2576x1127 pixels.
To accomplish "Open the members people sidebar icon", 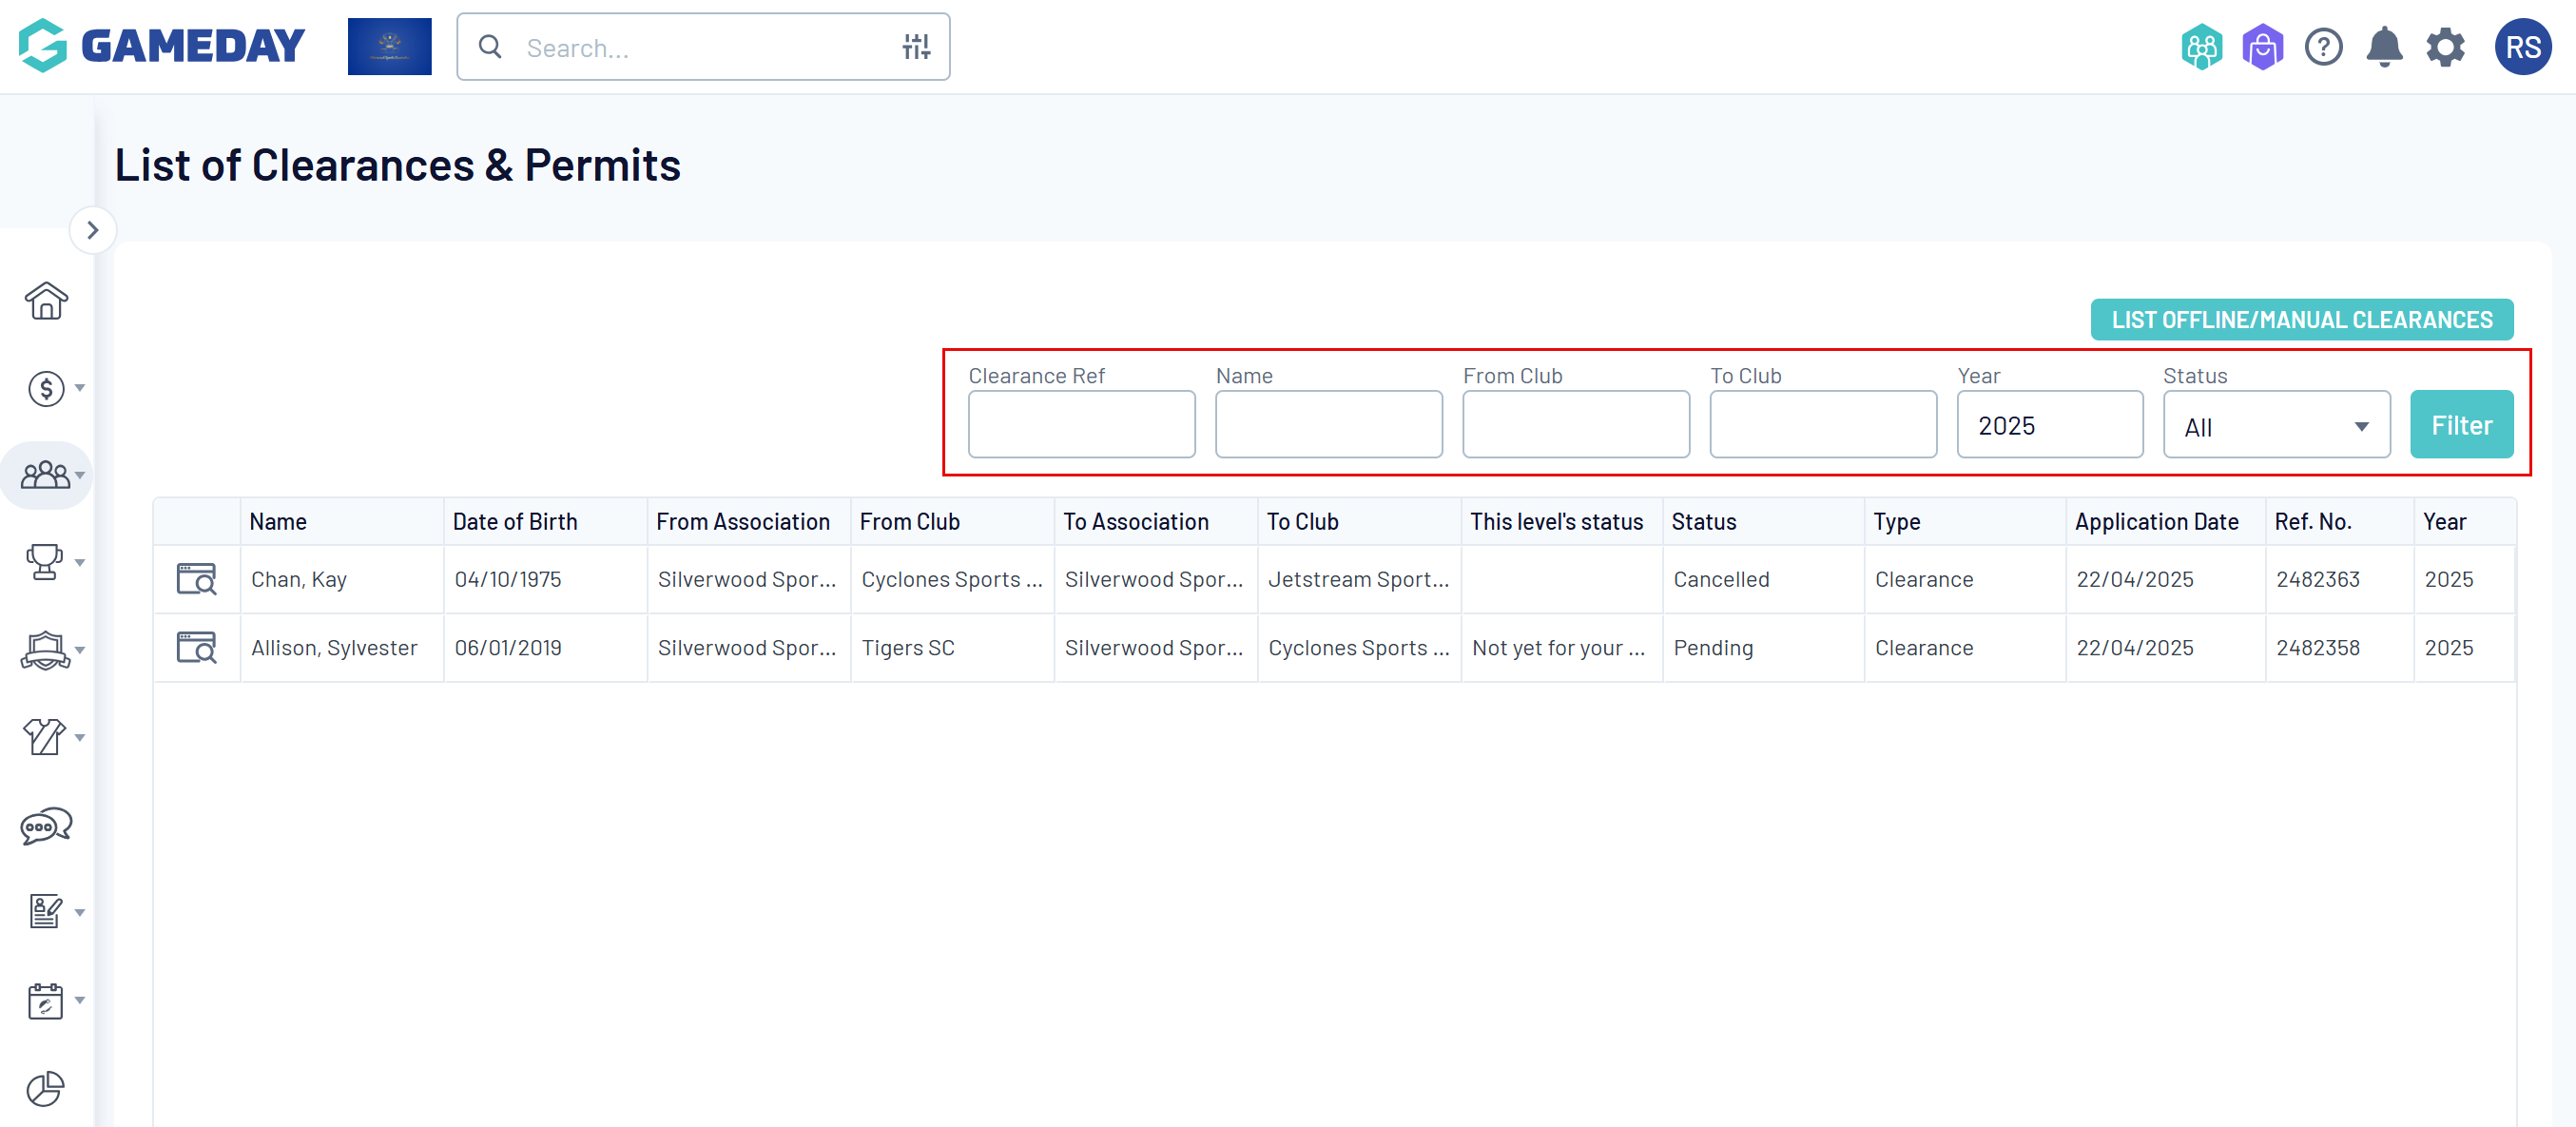I will tap(46, 475).
